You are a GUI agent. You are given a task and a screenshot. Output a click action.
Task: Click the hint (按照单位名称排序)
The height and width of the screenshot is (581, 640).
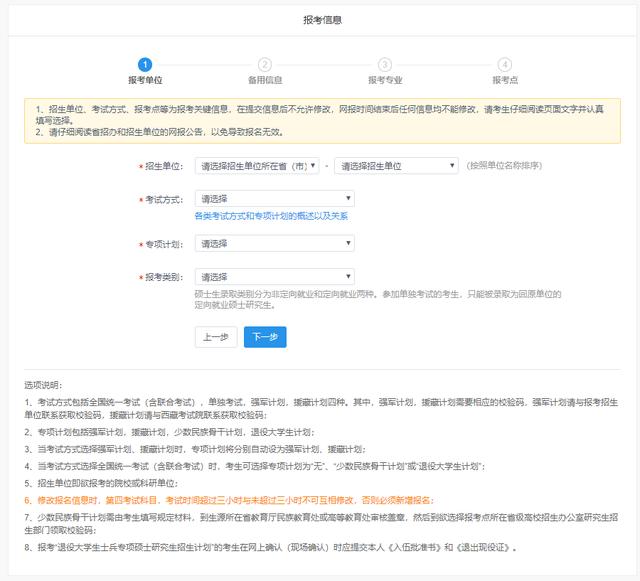504,165
